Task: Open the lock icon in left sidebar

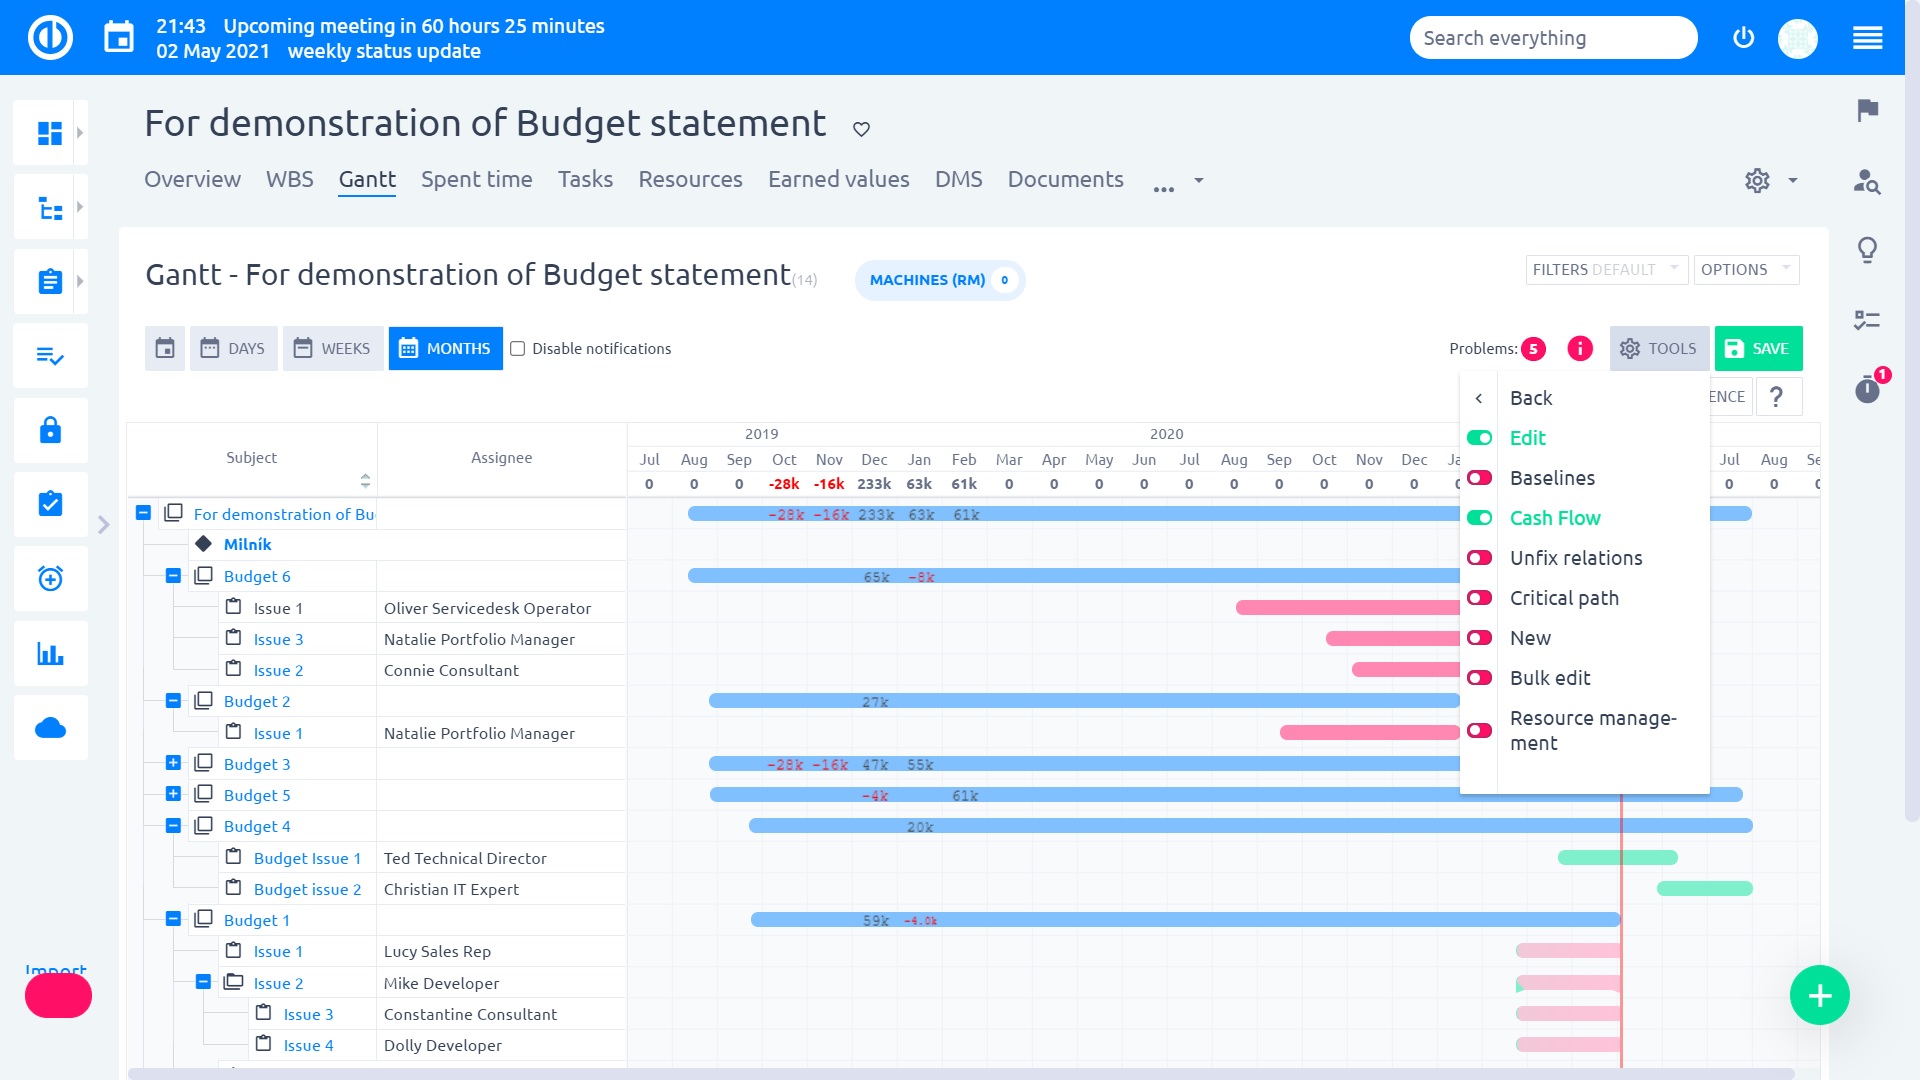Action: [50, 431]
